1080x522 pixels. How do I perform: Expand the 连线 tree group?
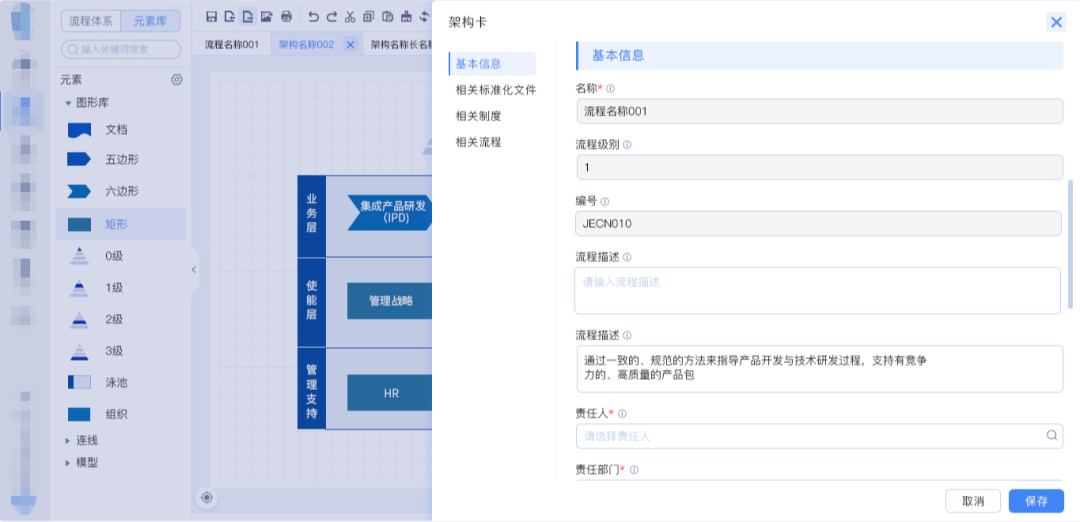click(x=68, y=440)
